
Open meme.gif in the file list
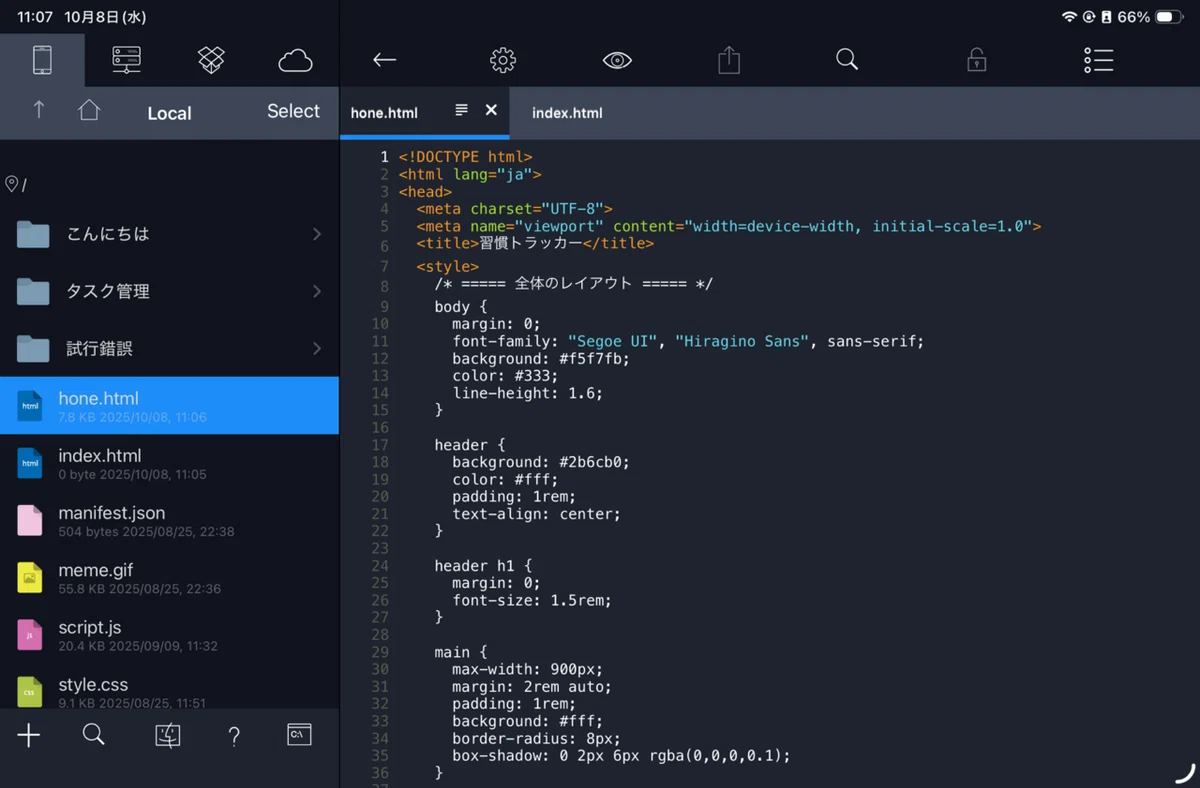pyautogui.click(x=169, y=577)
